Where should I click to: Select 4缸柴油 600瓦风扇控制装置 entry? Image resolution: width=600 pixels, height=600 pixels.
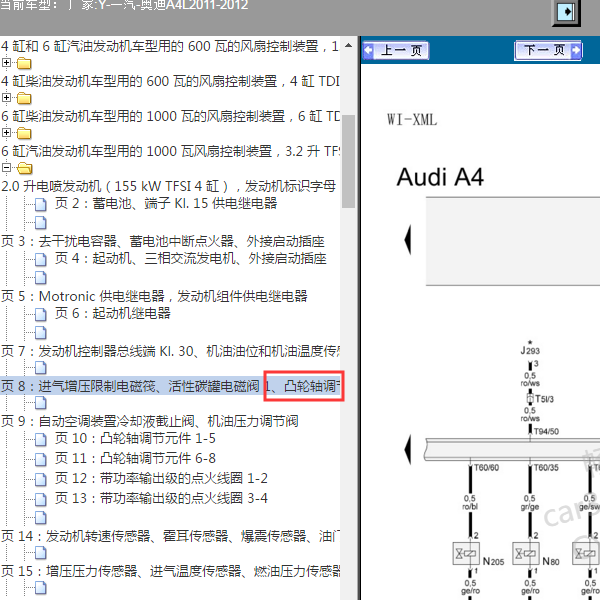click(170, 81)
